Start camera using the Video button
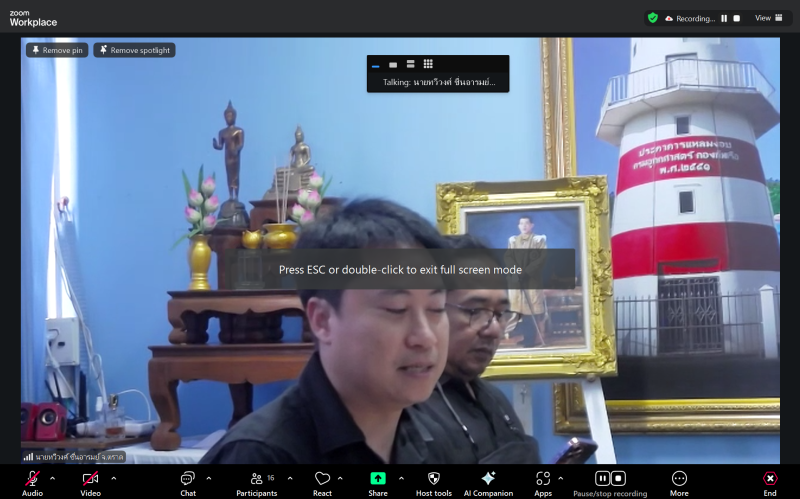This screenshot has width=800, height=499. point(90,479)
